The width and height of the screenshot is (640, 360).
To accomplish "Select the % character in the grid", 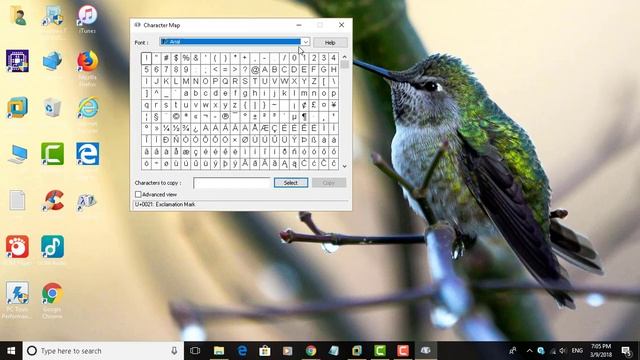I will coord(186,58).
